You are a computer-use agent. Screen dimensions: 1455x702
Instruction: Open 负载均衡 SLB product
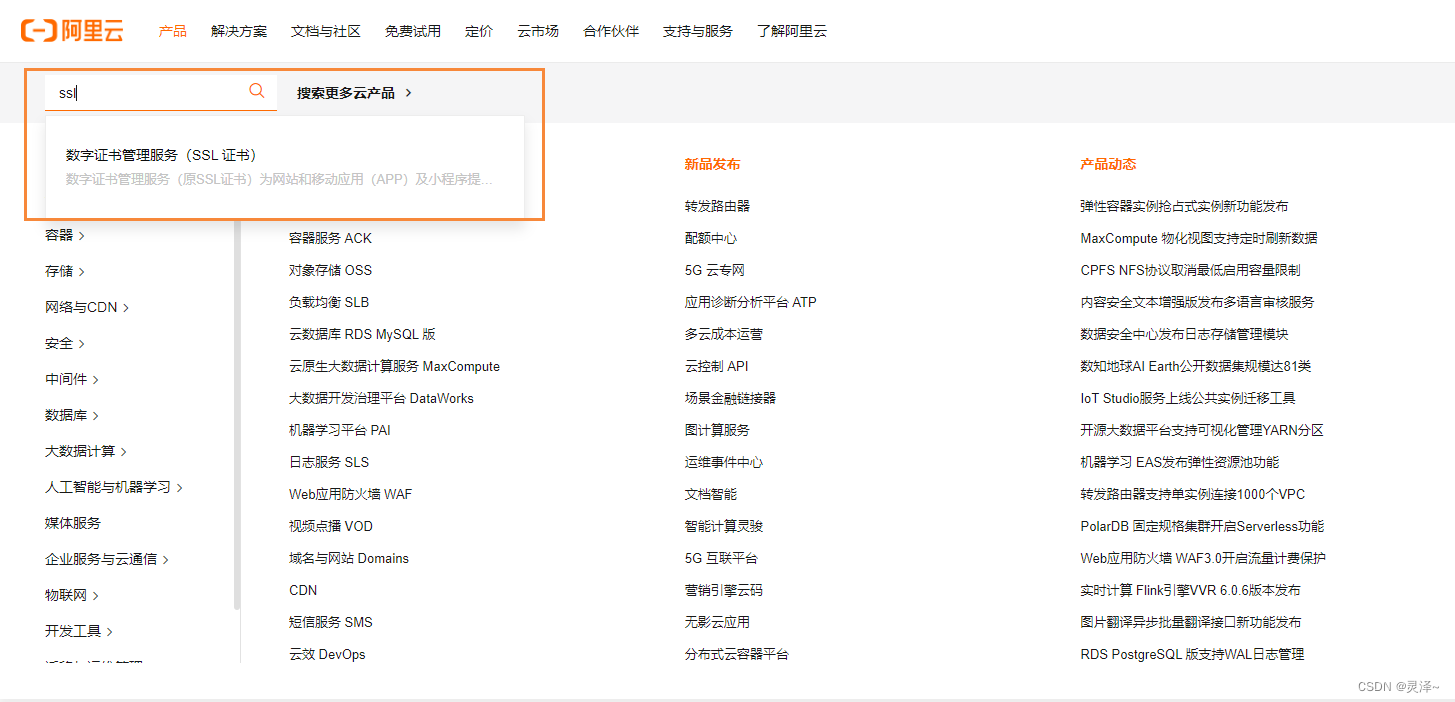(x=329, y=302)
